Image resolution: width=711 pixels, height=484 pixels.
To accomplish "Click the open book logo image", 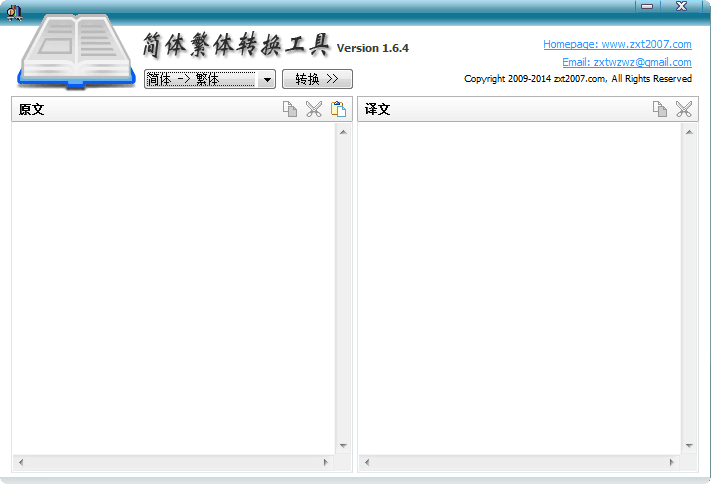I will (x=76, y=51).
